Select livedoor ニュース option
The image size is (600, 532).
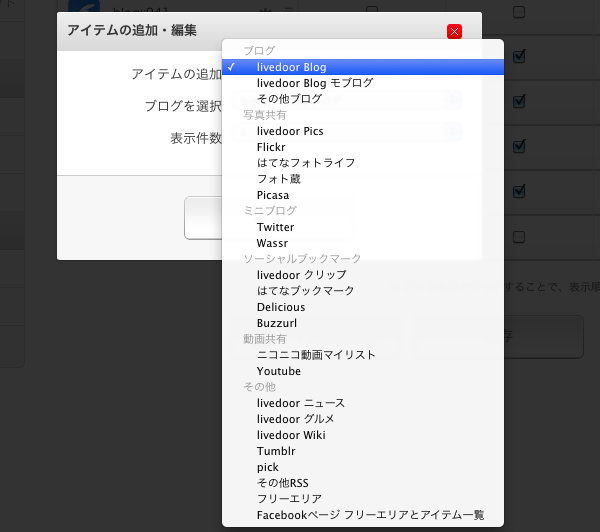(363, 403)
